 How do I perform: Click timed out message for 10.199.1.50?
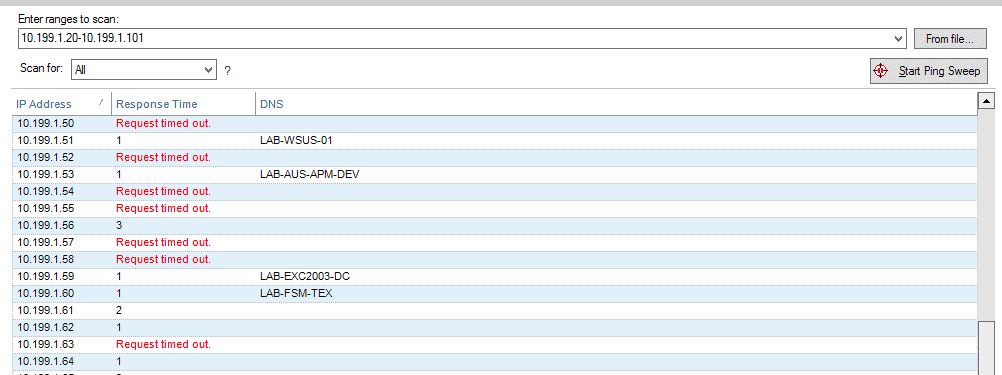163,123
